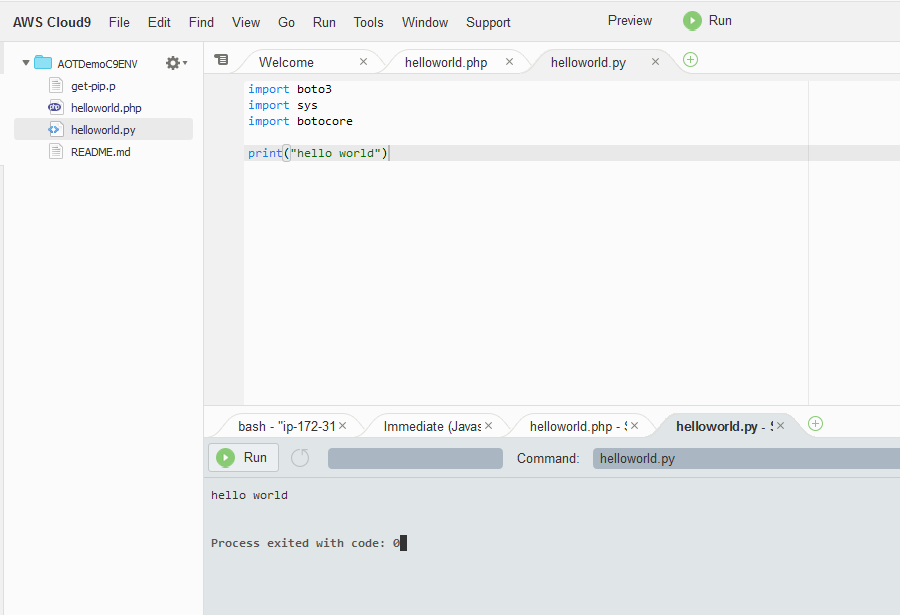The height and width of the screenshot is (615, 900).
Task: Click the Python icon beside helloworld.py
Action: coord(54,129)
